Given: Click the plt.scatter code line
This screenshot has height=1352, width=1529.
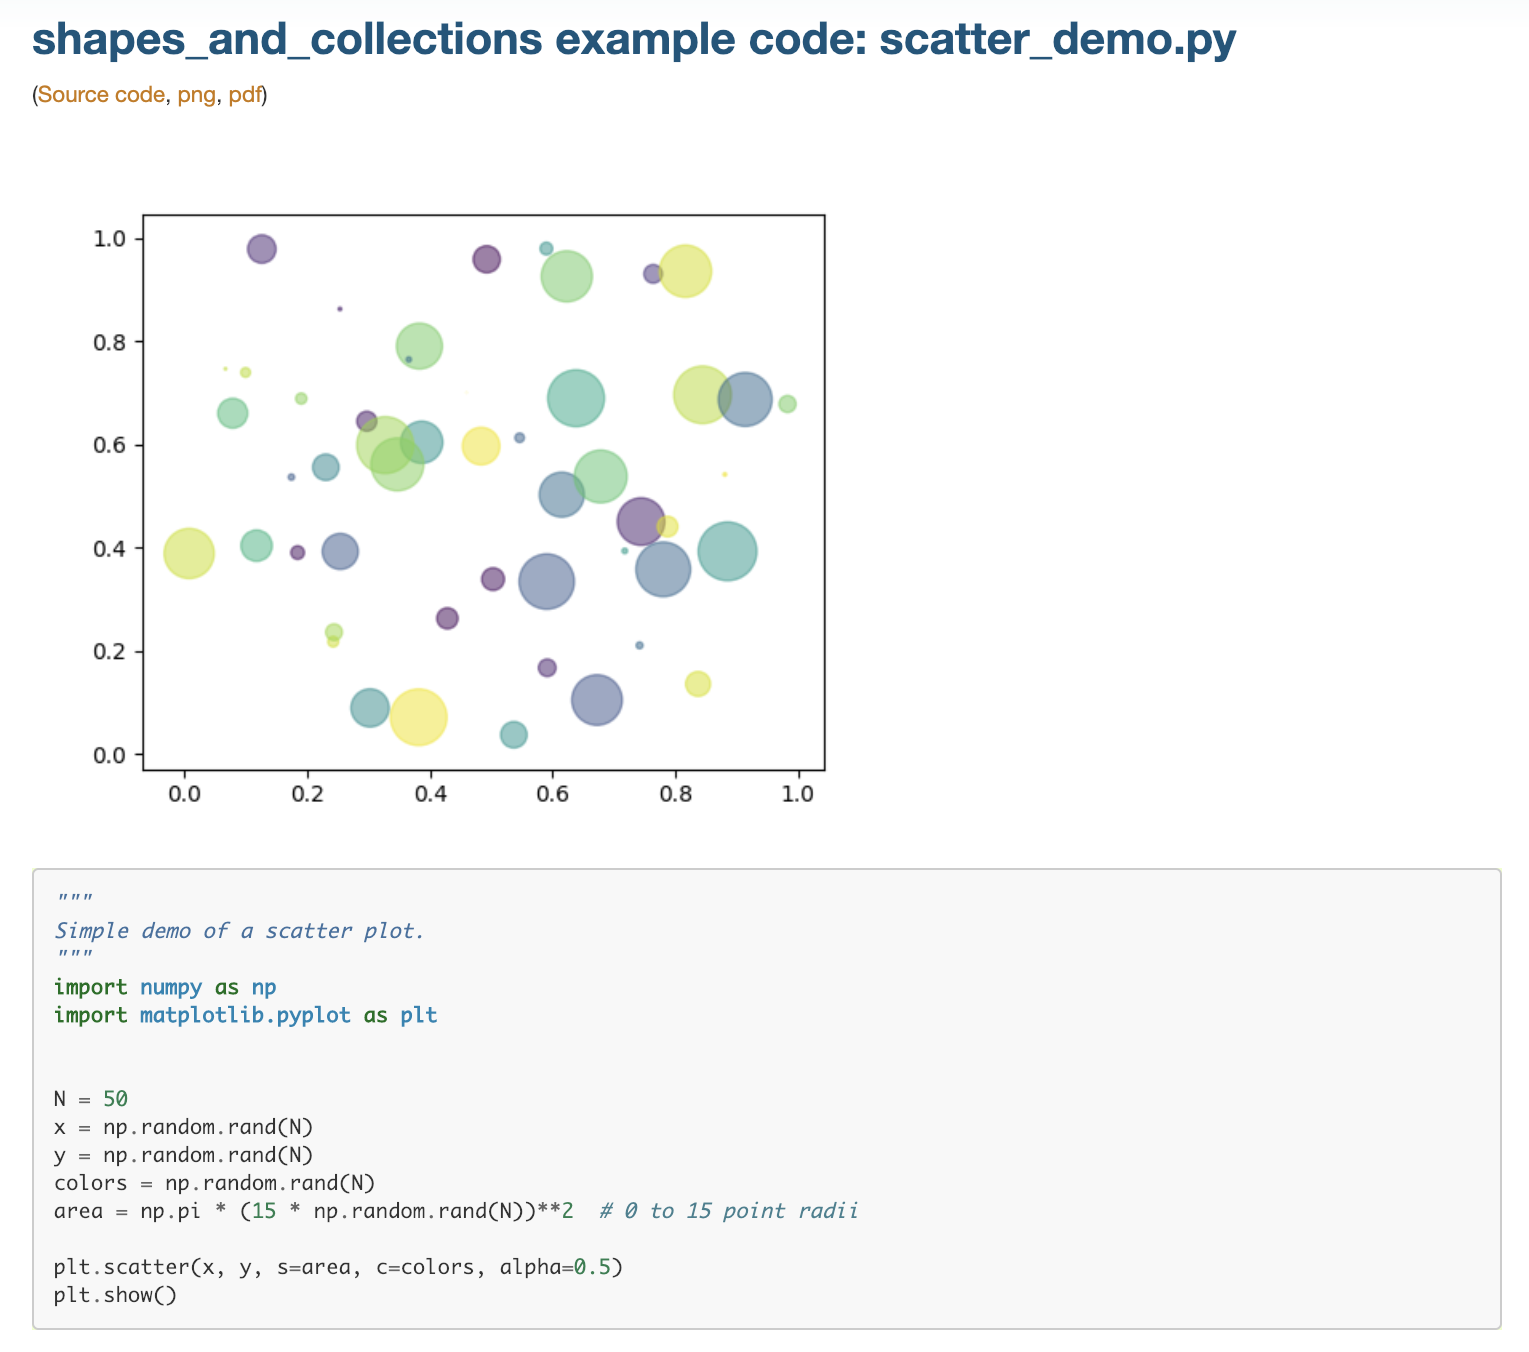Looking at the screenshot, I should tap(338, 1267).
